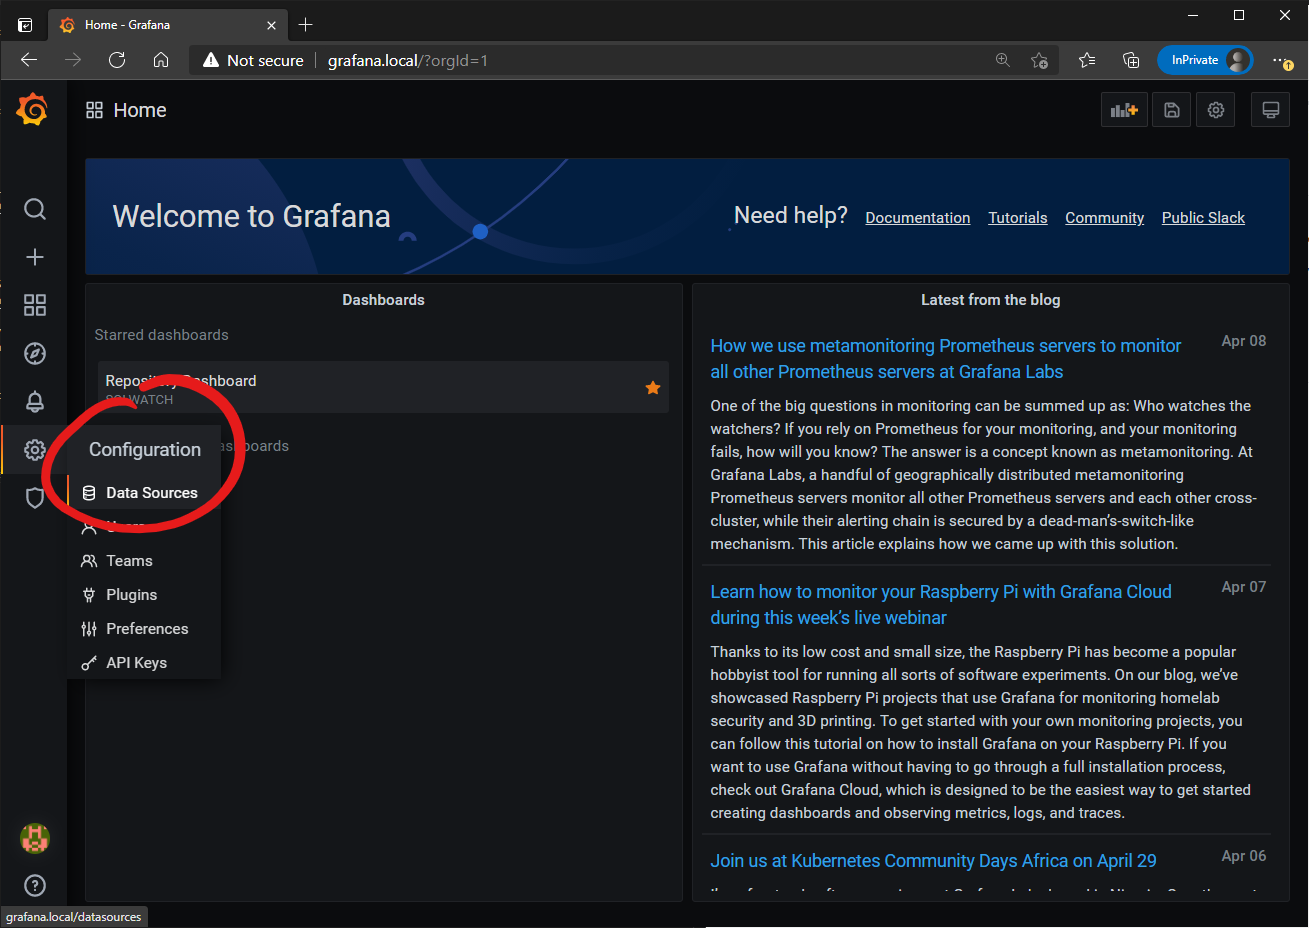The image size is (1309, 928).
Task: Click the Save dashboard icon
Action: click(1172, 110)
